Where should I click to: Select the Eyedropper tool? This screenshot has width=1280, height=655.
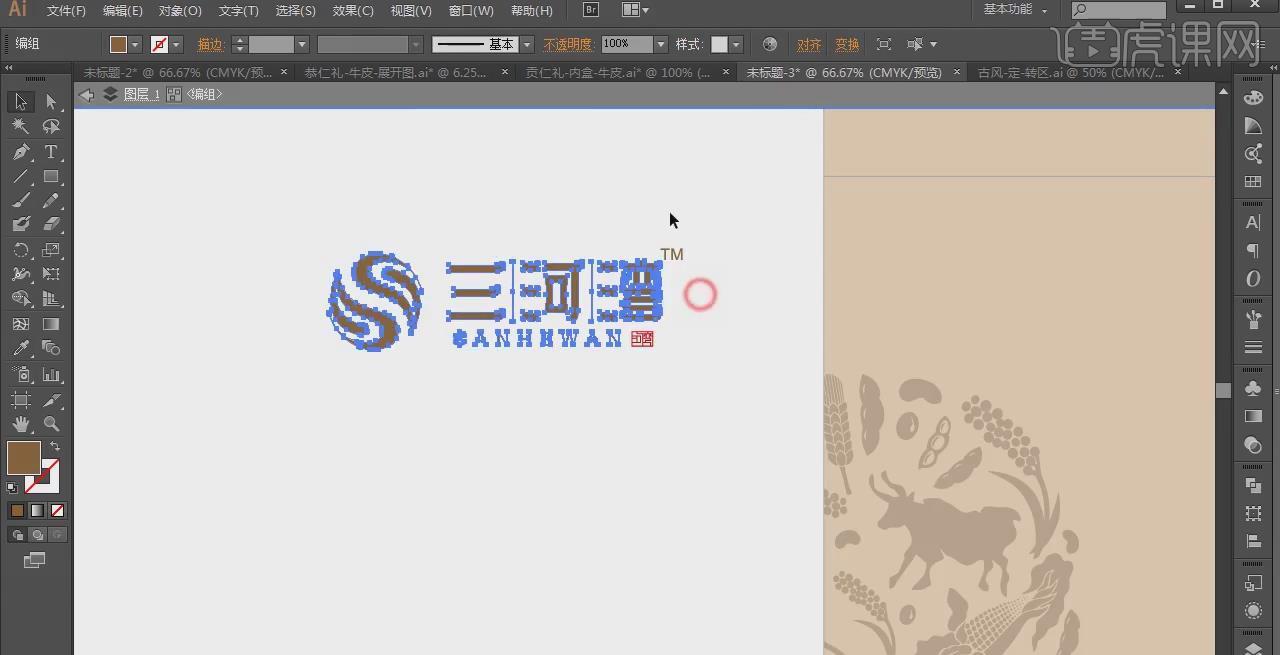coord(21,349)
